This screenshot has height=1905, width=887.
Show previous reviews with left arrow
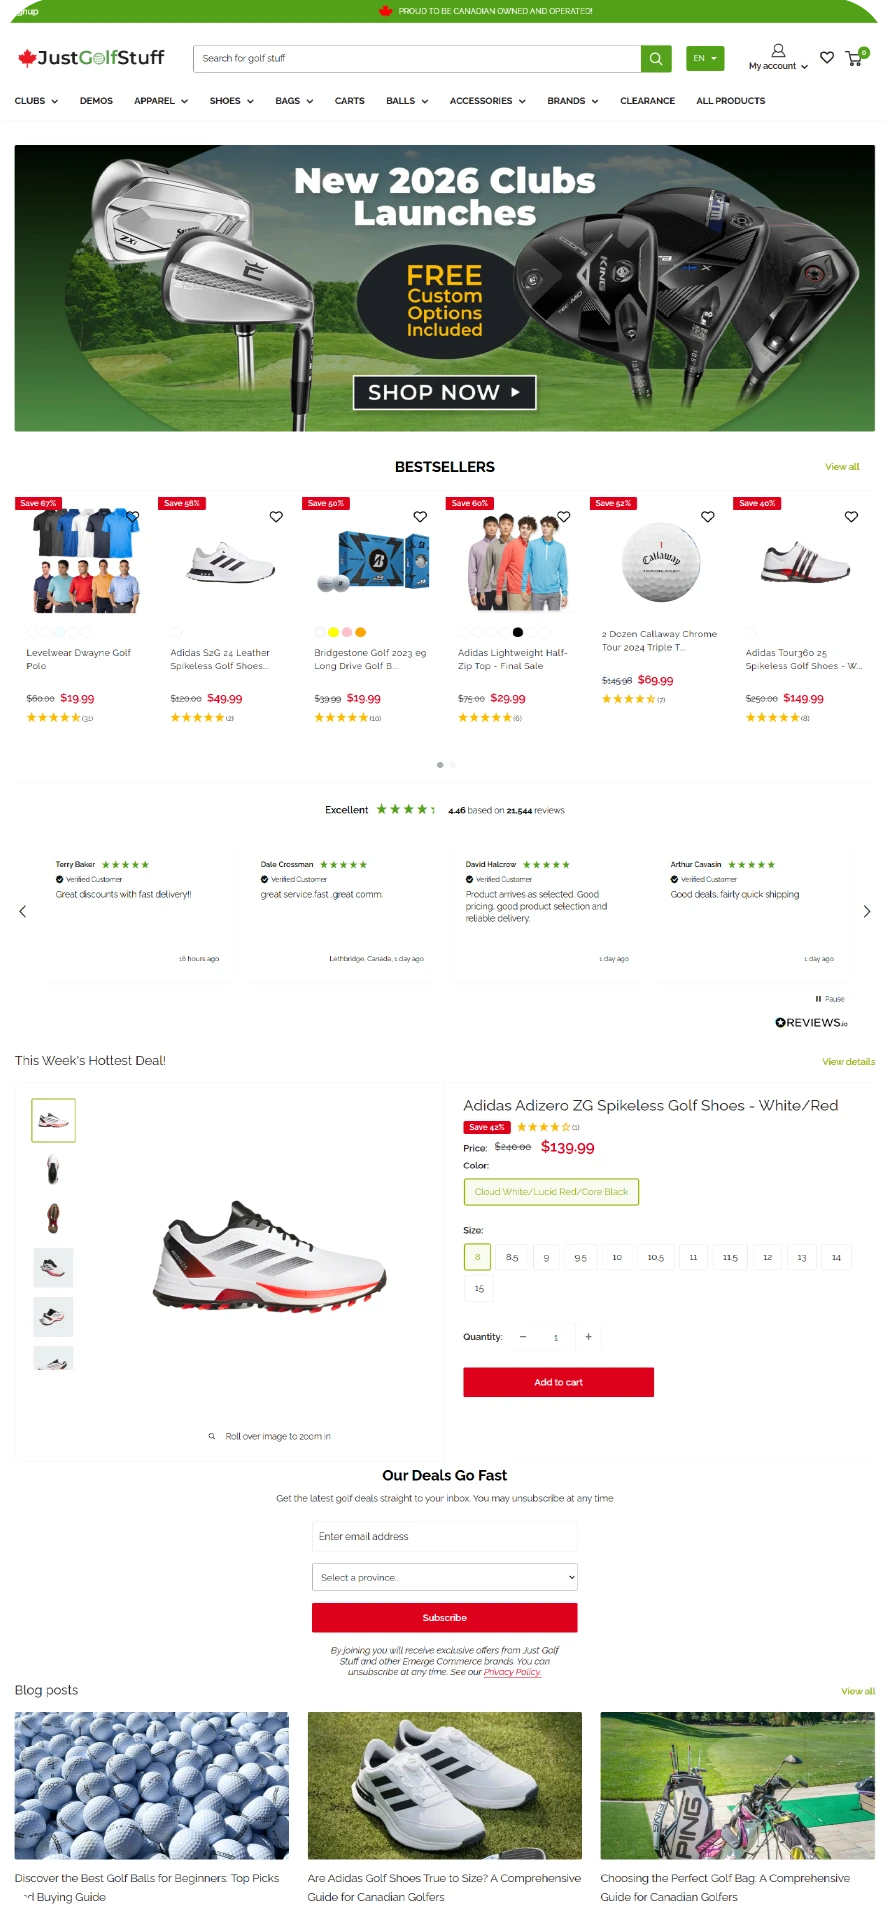click(x=22, y=911)
